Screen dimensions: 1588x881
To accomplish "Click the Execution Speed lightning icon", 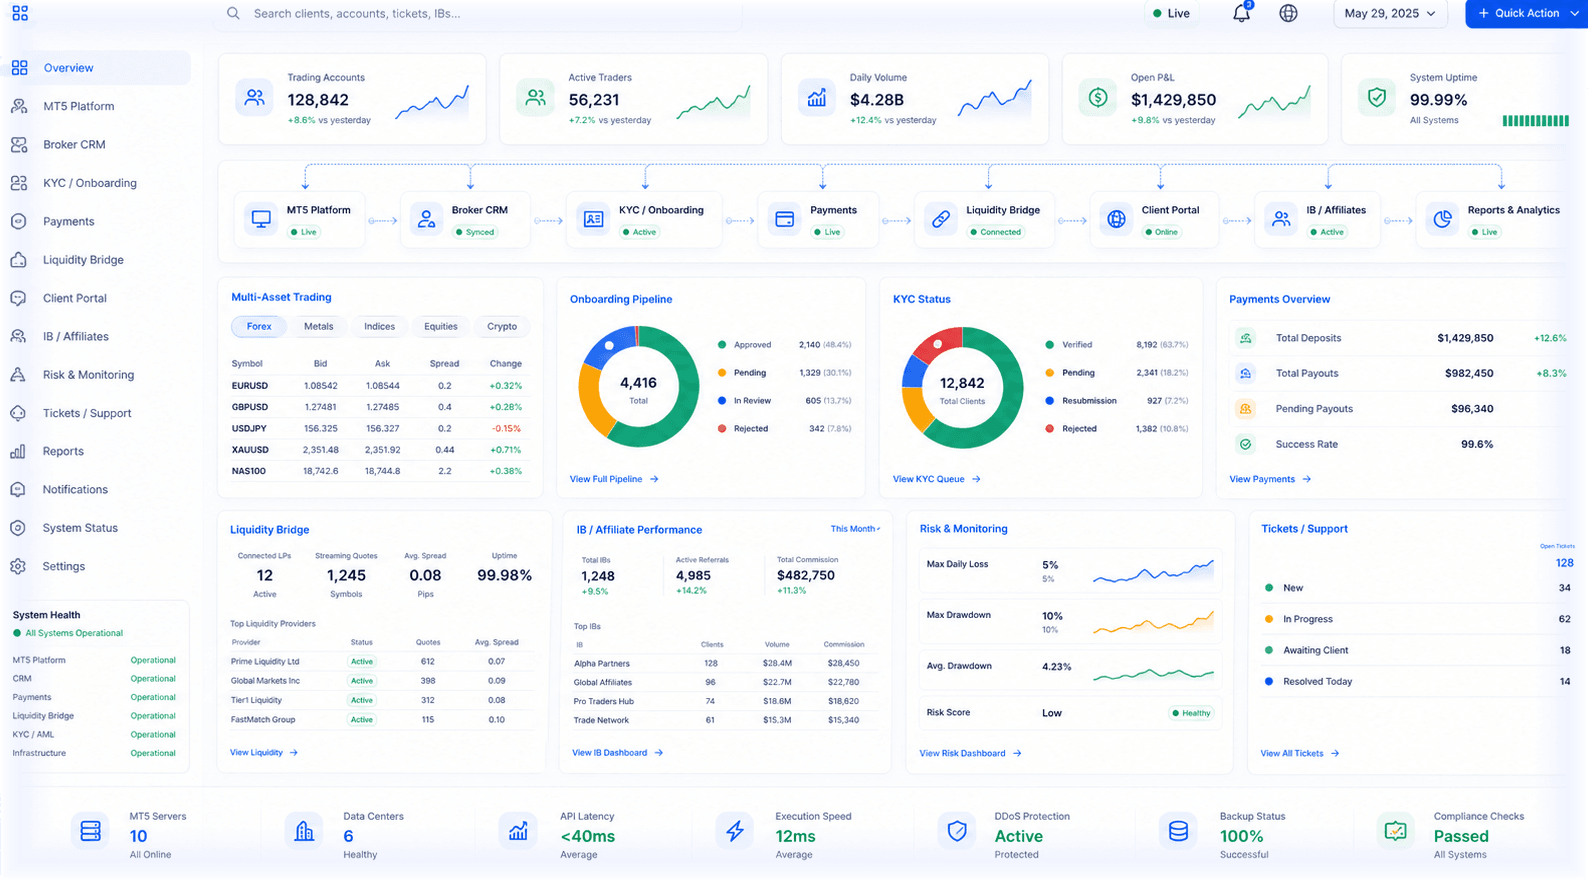I will [x=735, y=831].
